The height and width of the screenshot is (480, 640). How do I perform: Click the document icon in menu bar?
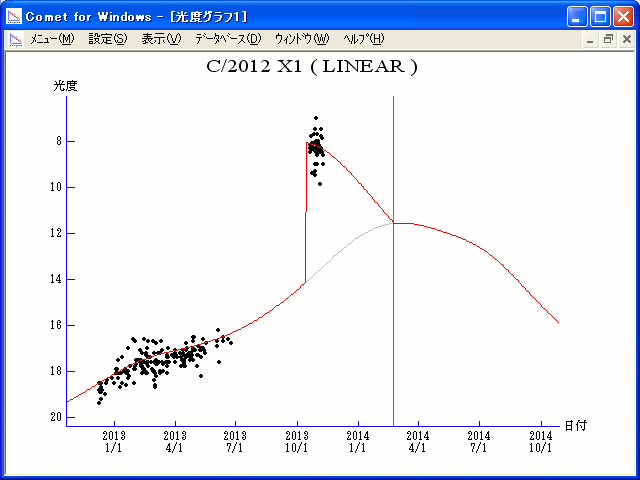tap(16, 40)
